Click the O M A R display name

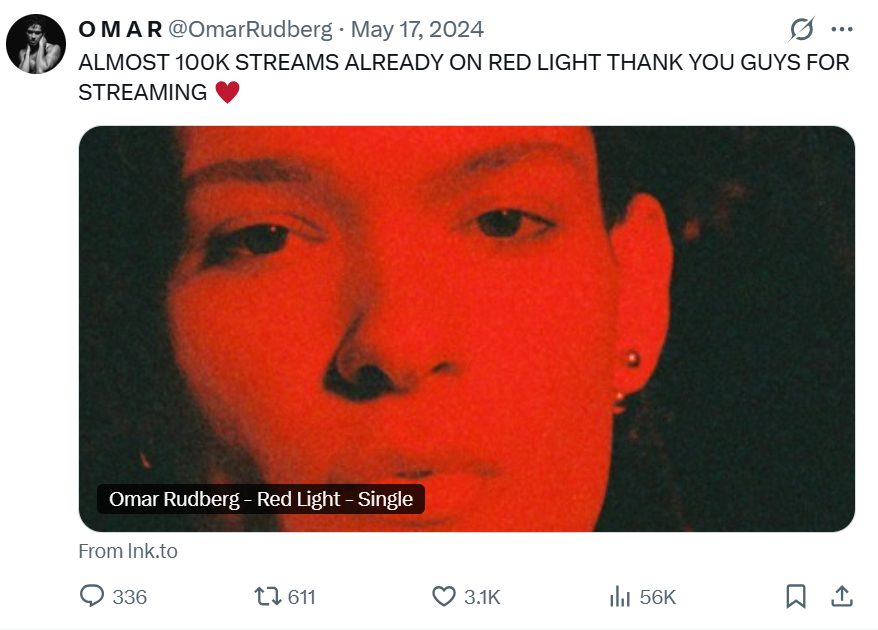pos(120,30)
